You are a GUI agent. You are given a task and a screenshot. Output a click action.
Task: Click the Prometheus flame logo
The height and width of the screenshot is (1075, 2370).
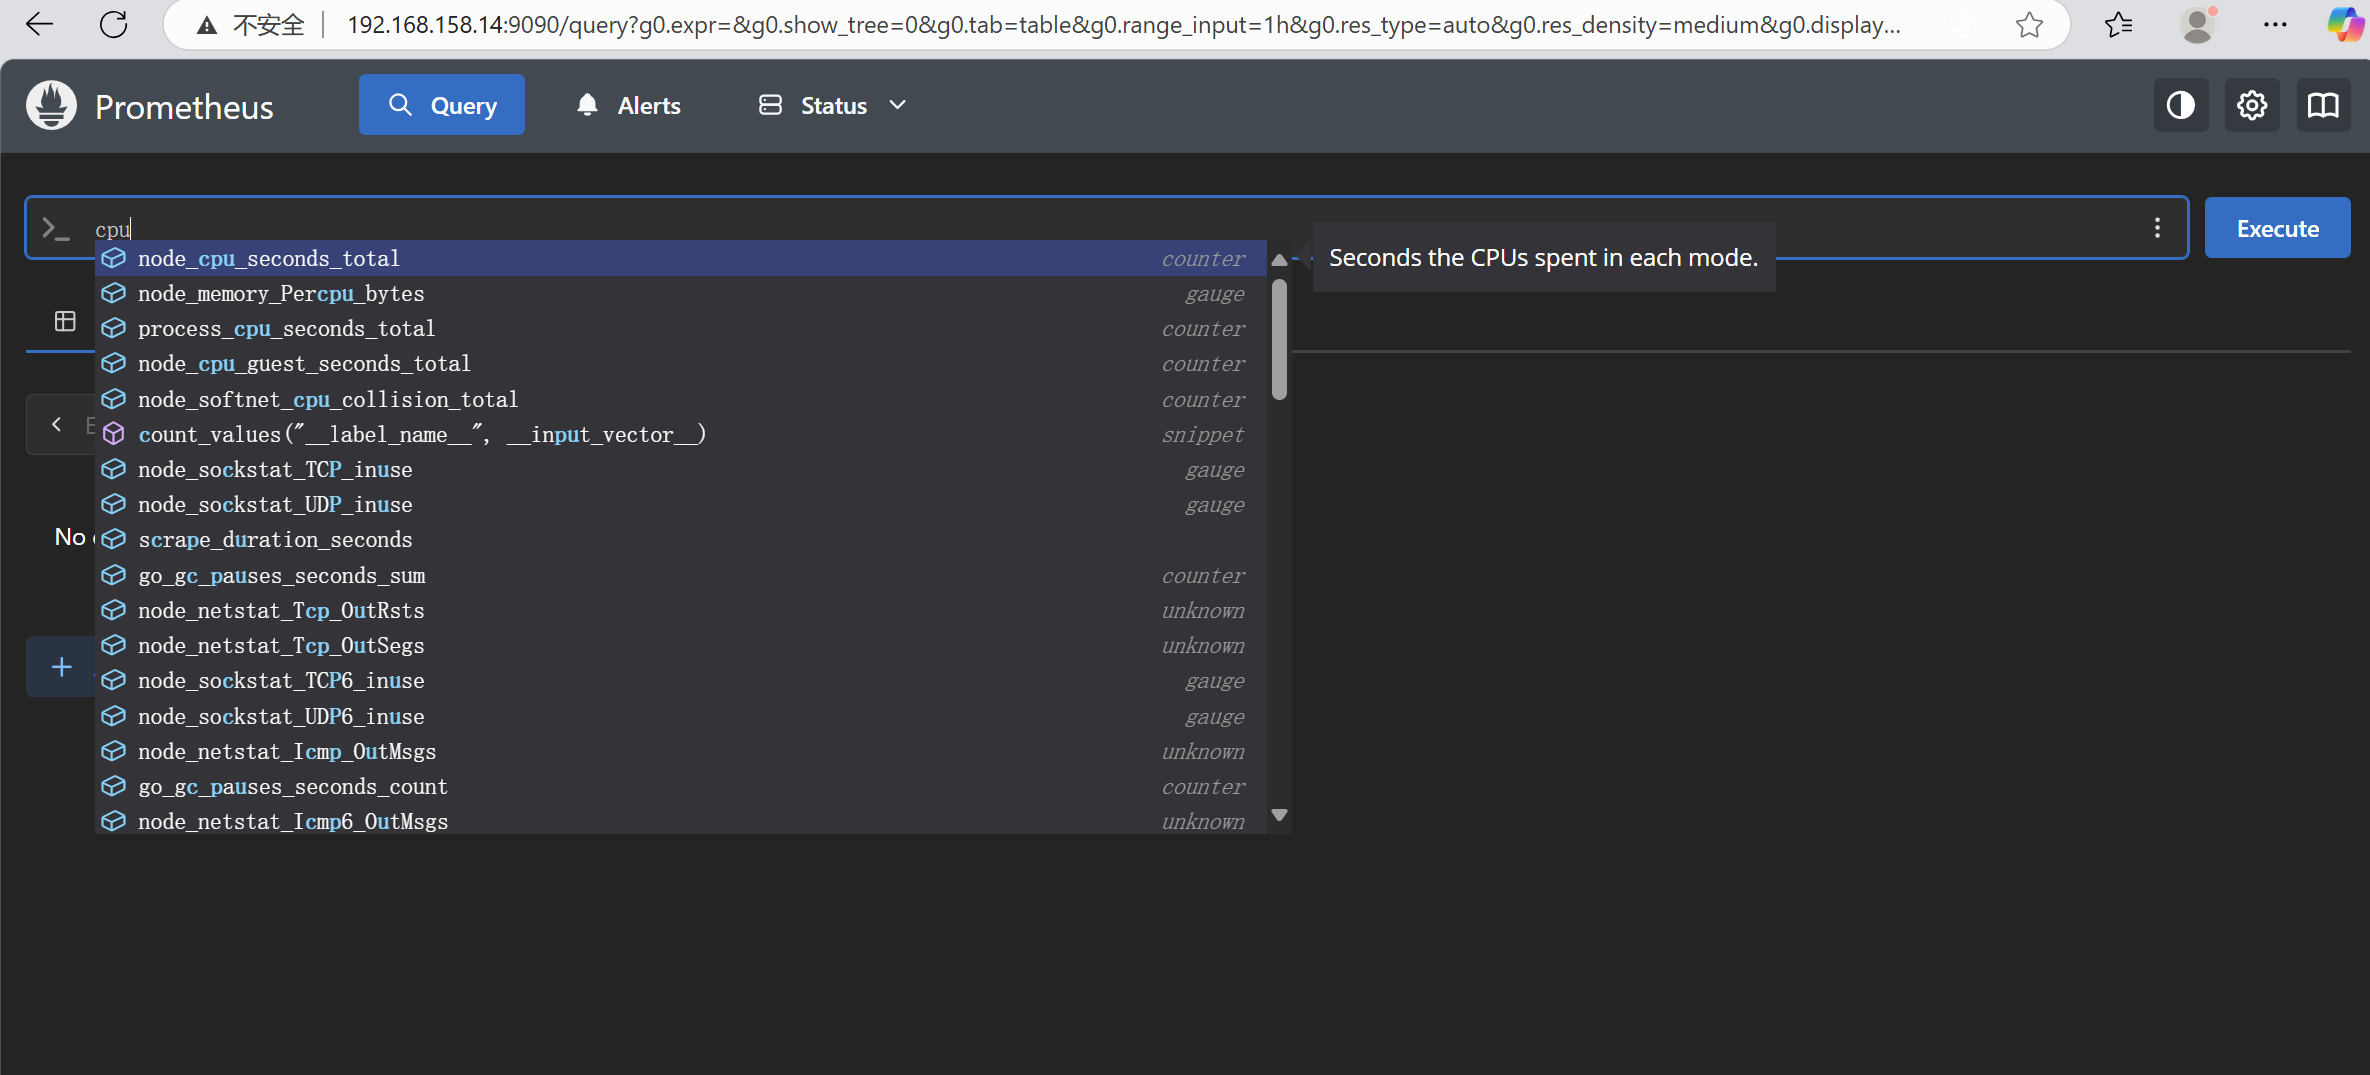(51, 105)
